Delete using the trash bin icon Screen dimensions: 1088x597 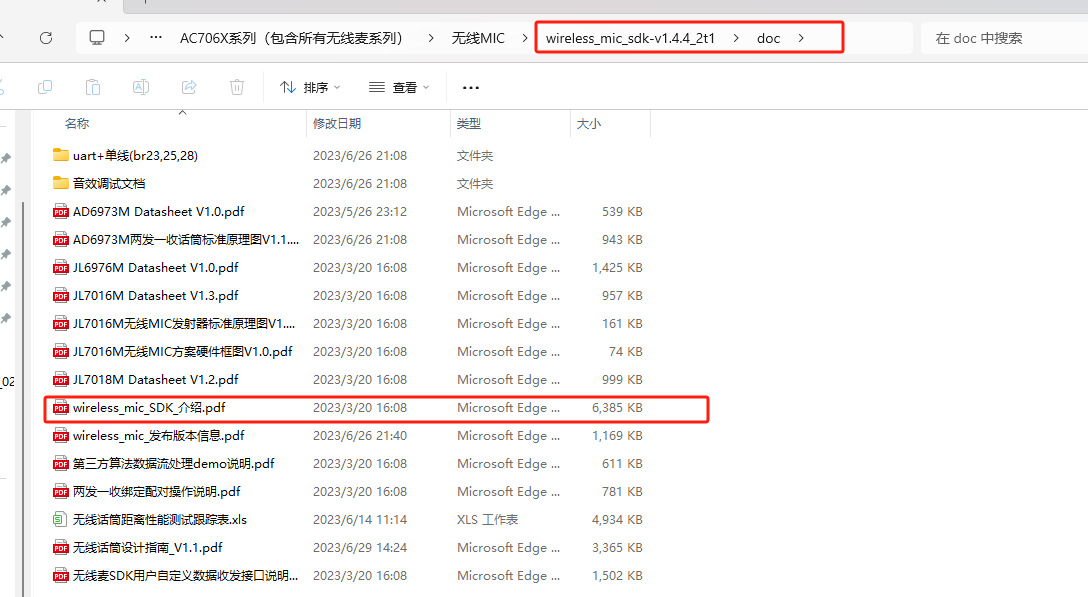click(x=237, y=87)
